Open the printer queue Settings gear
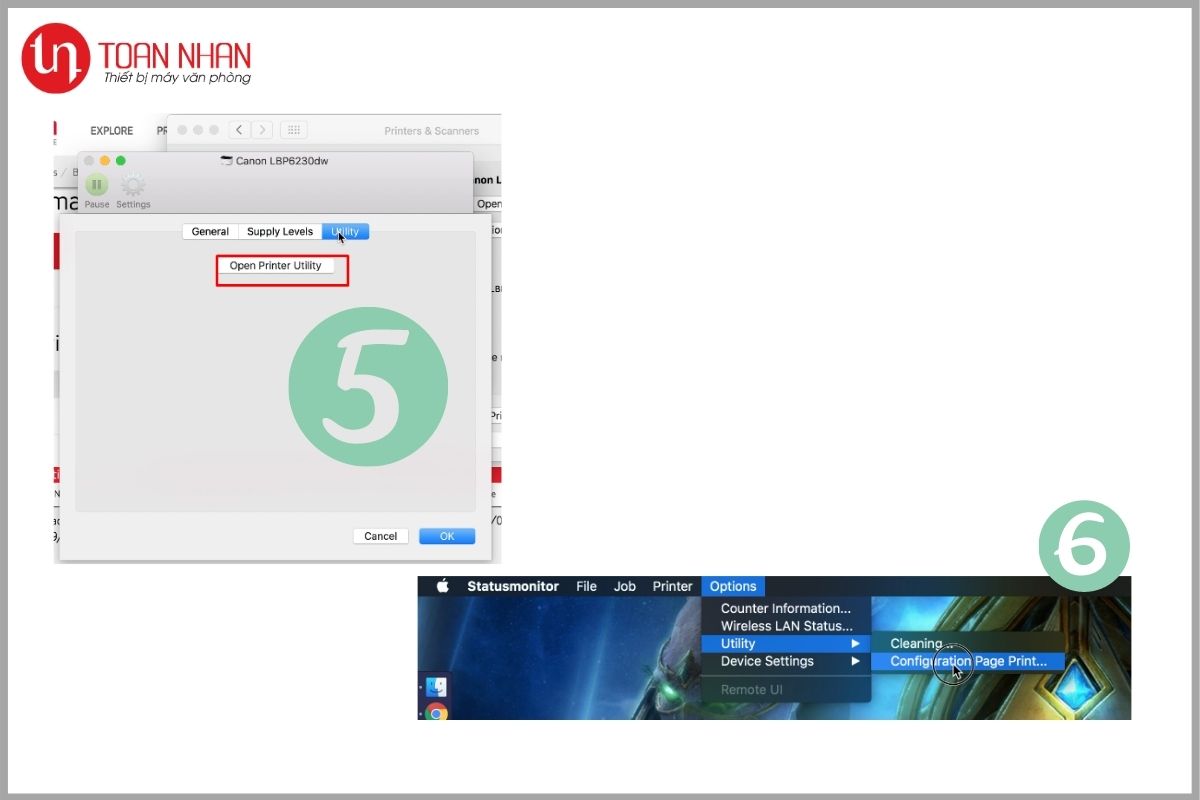Image resolution: width=1200 pixels, height=800 pixels. click(x=133, y=185)
